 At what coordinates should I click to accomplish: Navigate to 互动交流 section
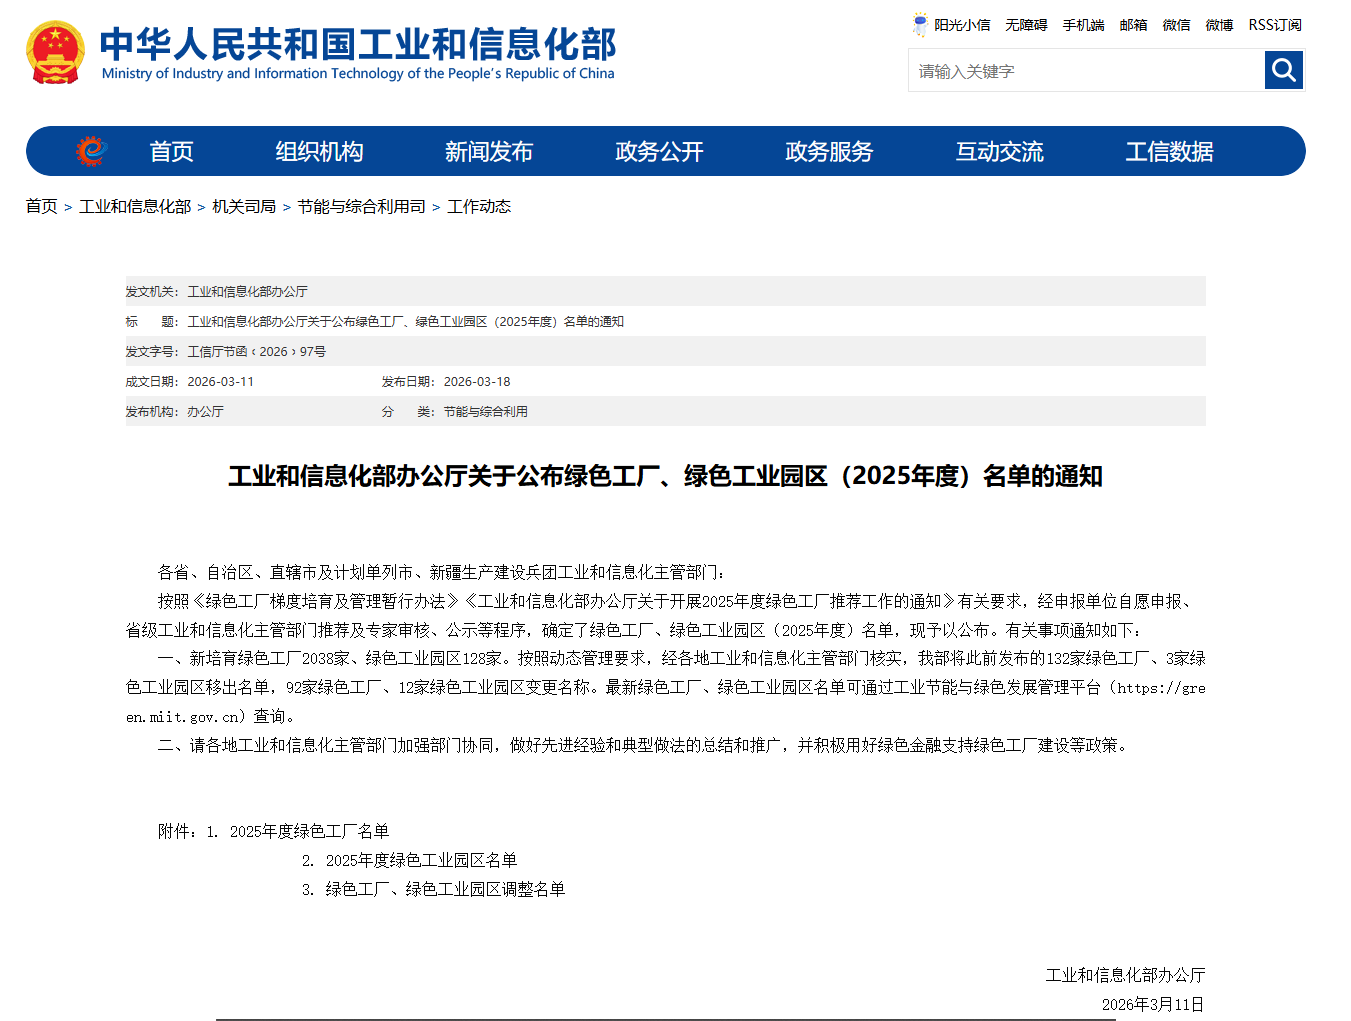coord(999,152)
